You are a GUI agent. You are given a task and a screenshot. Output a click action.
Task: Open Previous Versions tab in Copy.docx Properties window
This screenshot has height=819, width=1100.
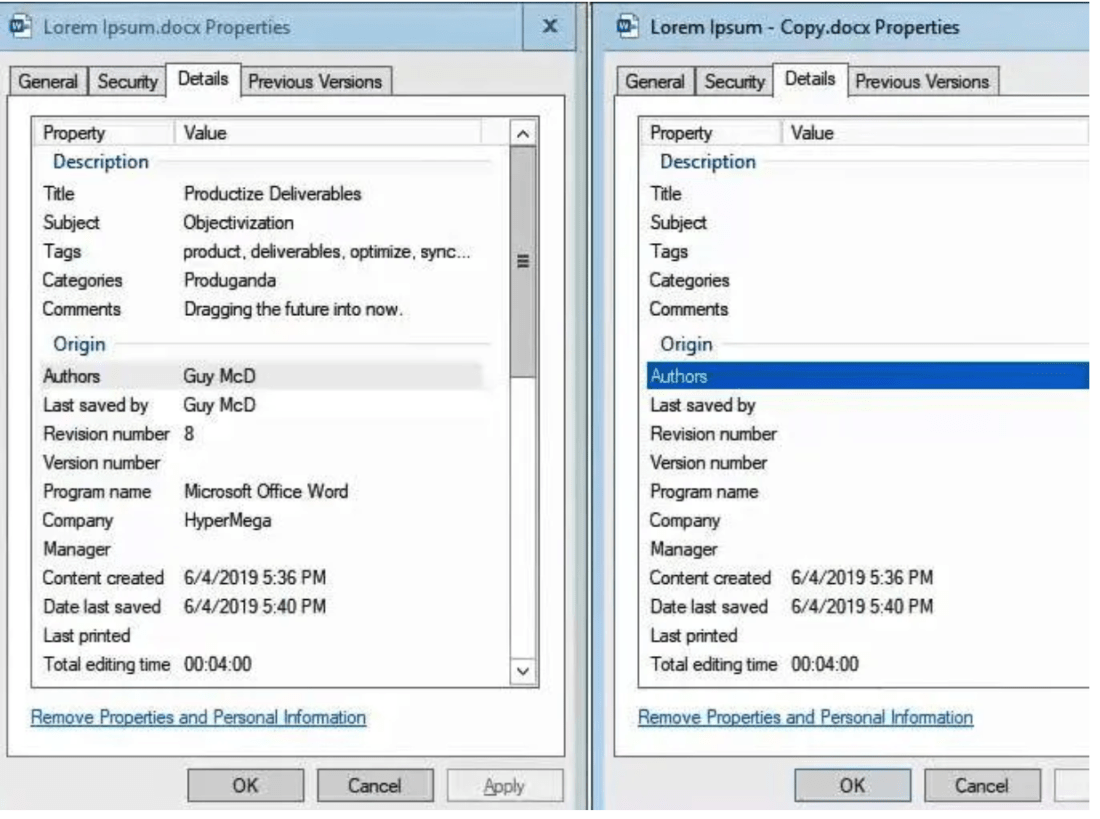point(922,81)
